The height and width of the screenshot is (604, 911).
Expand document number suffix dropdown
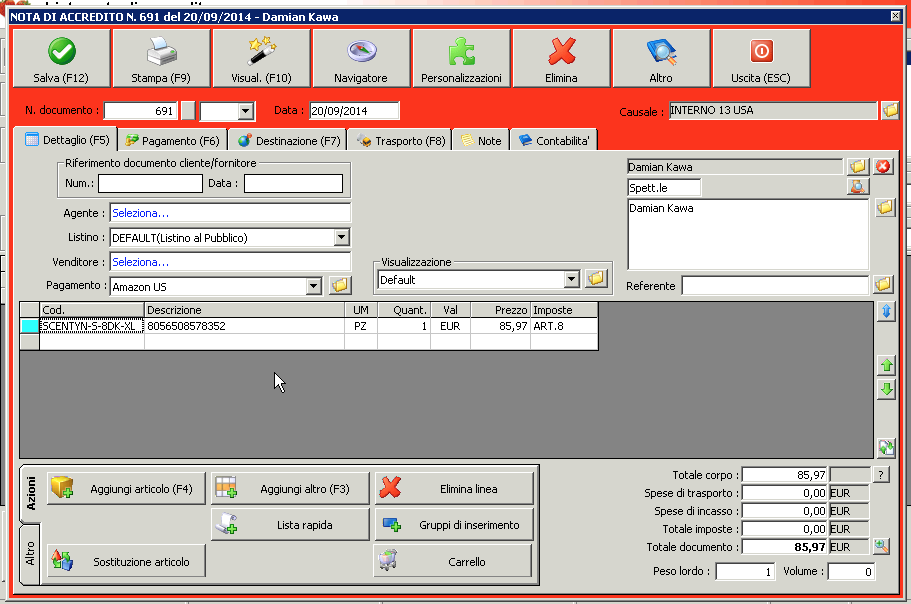tap(246, 110)
